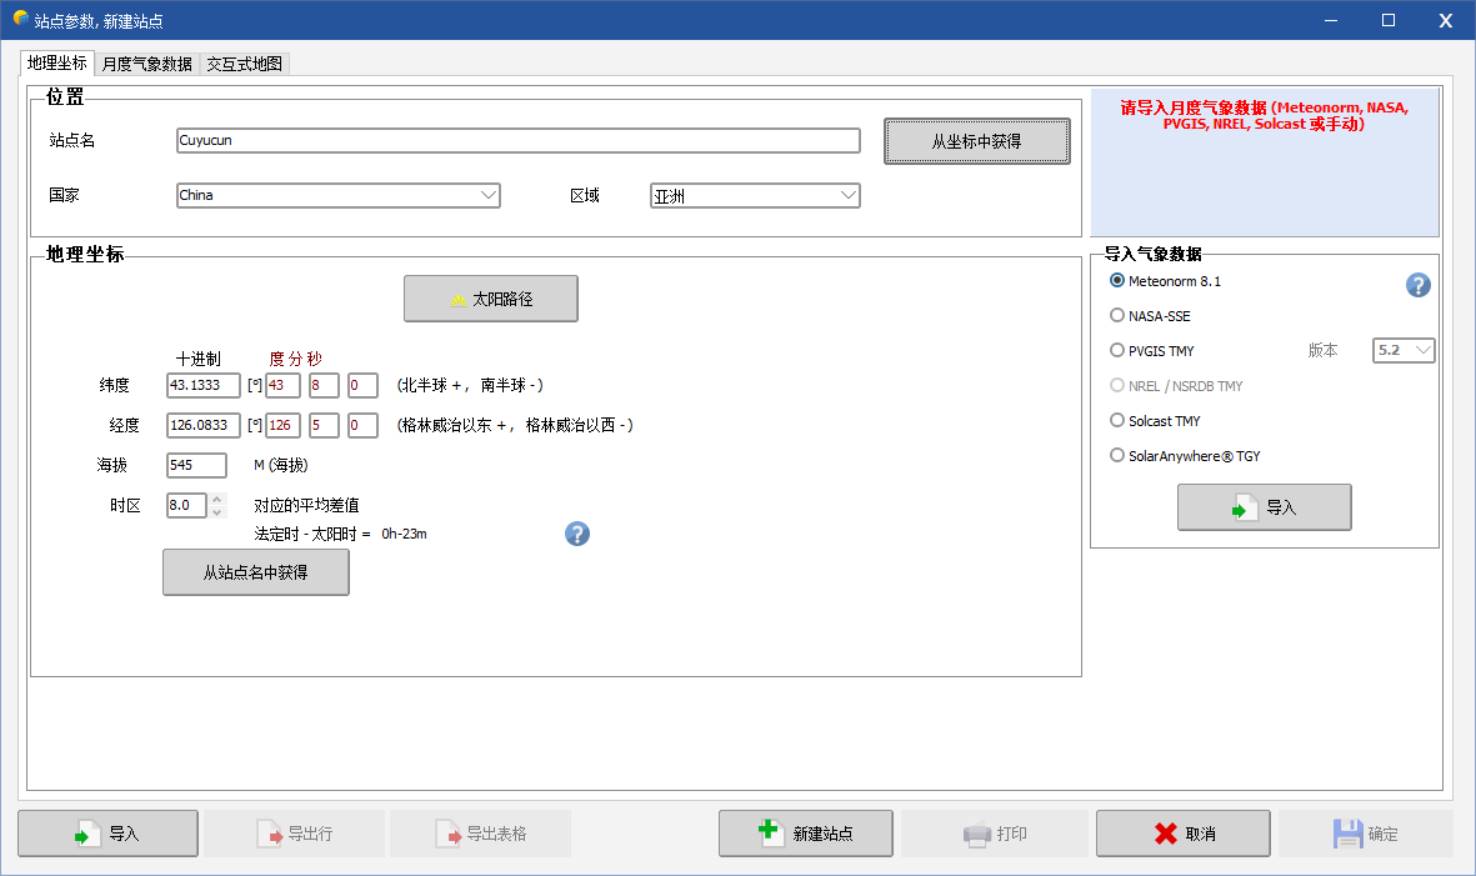Click the 太阳路径 sun path button
1476x876 pixels.
click(x=490, y=299)
